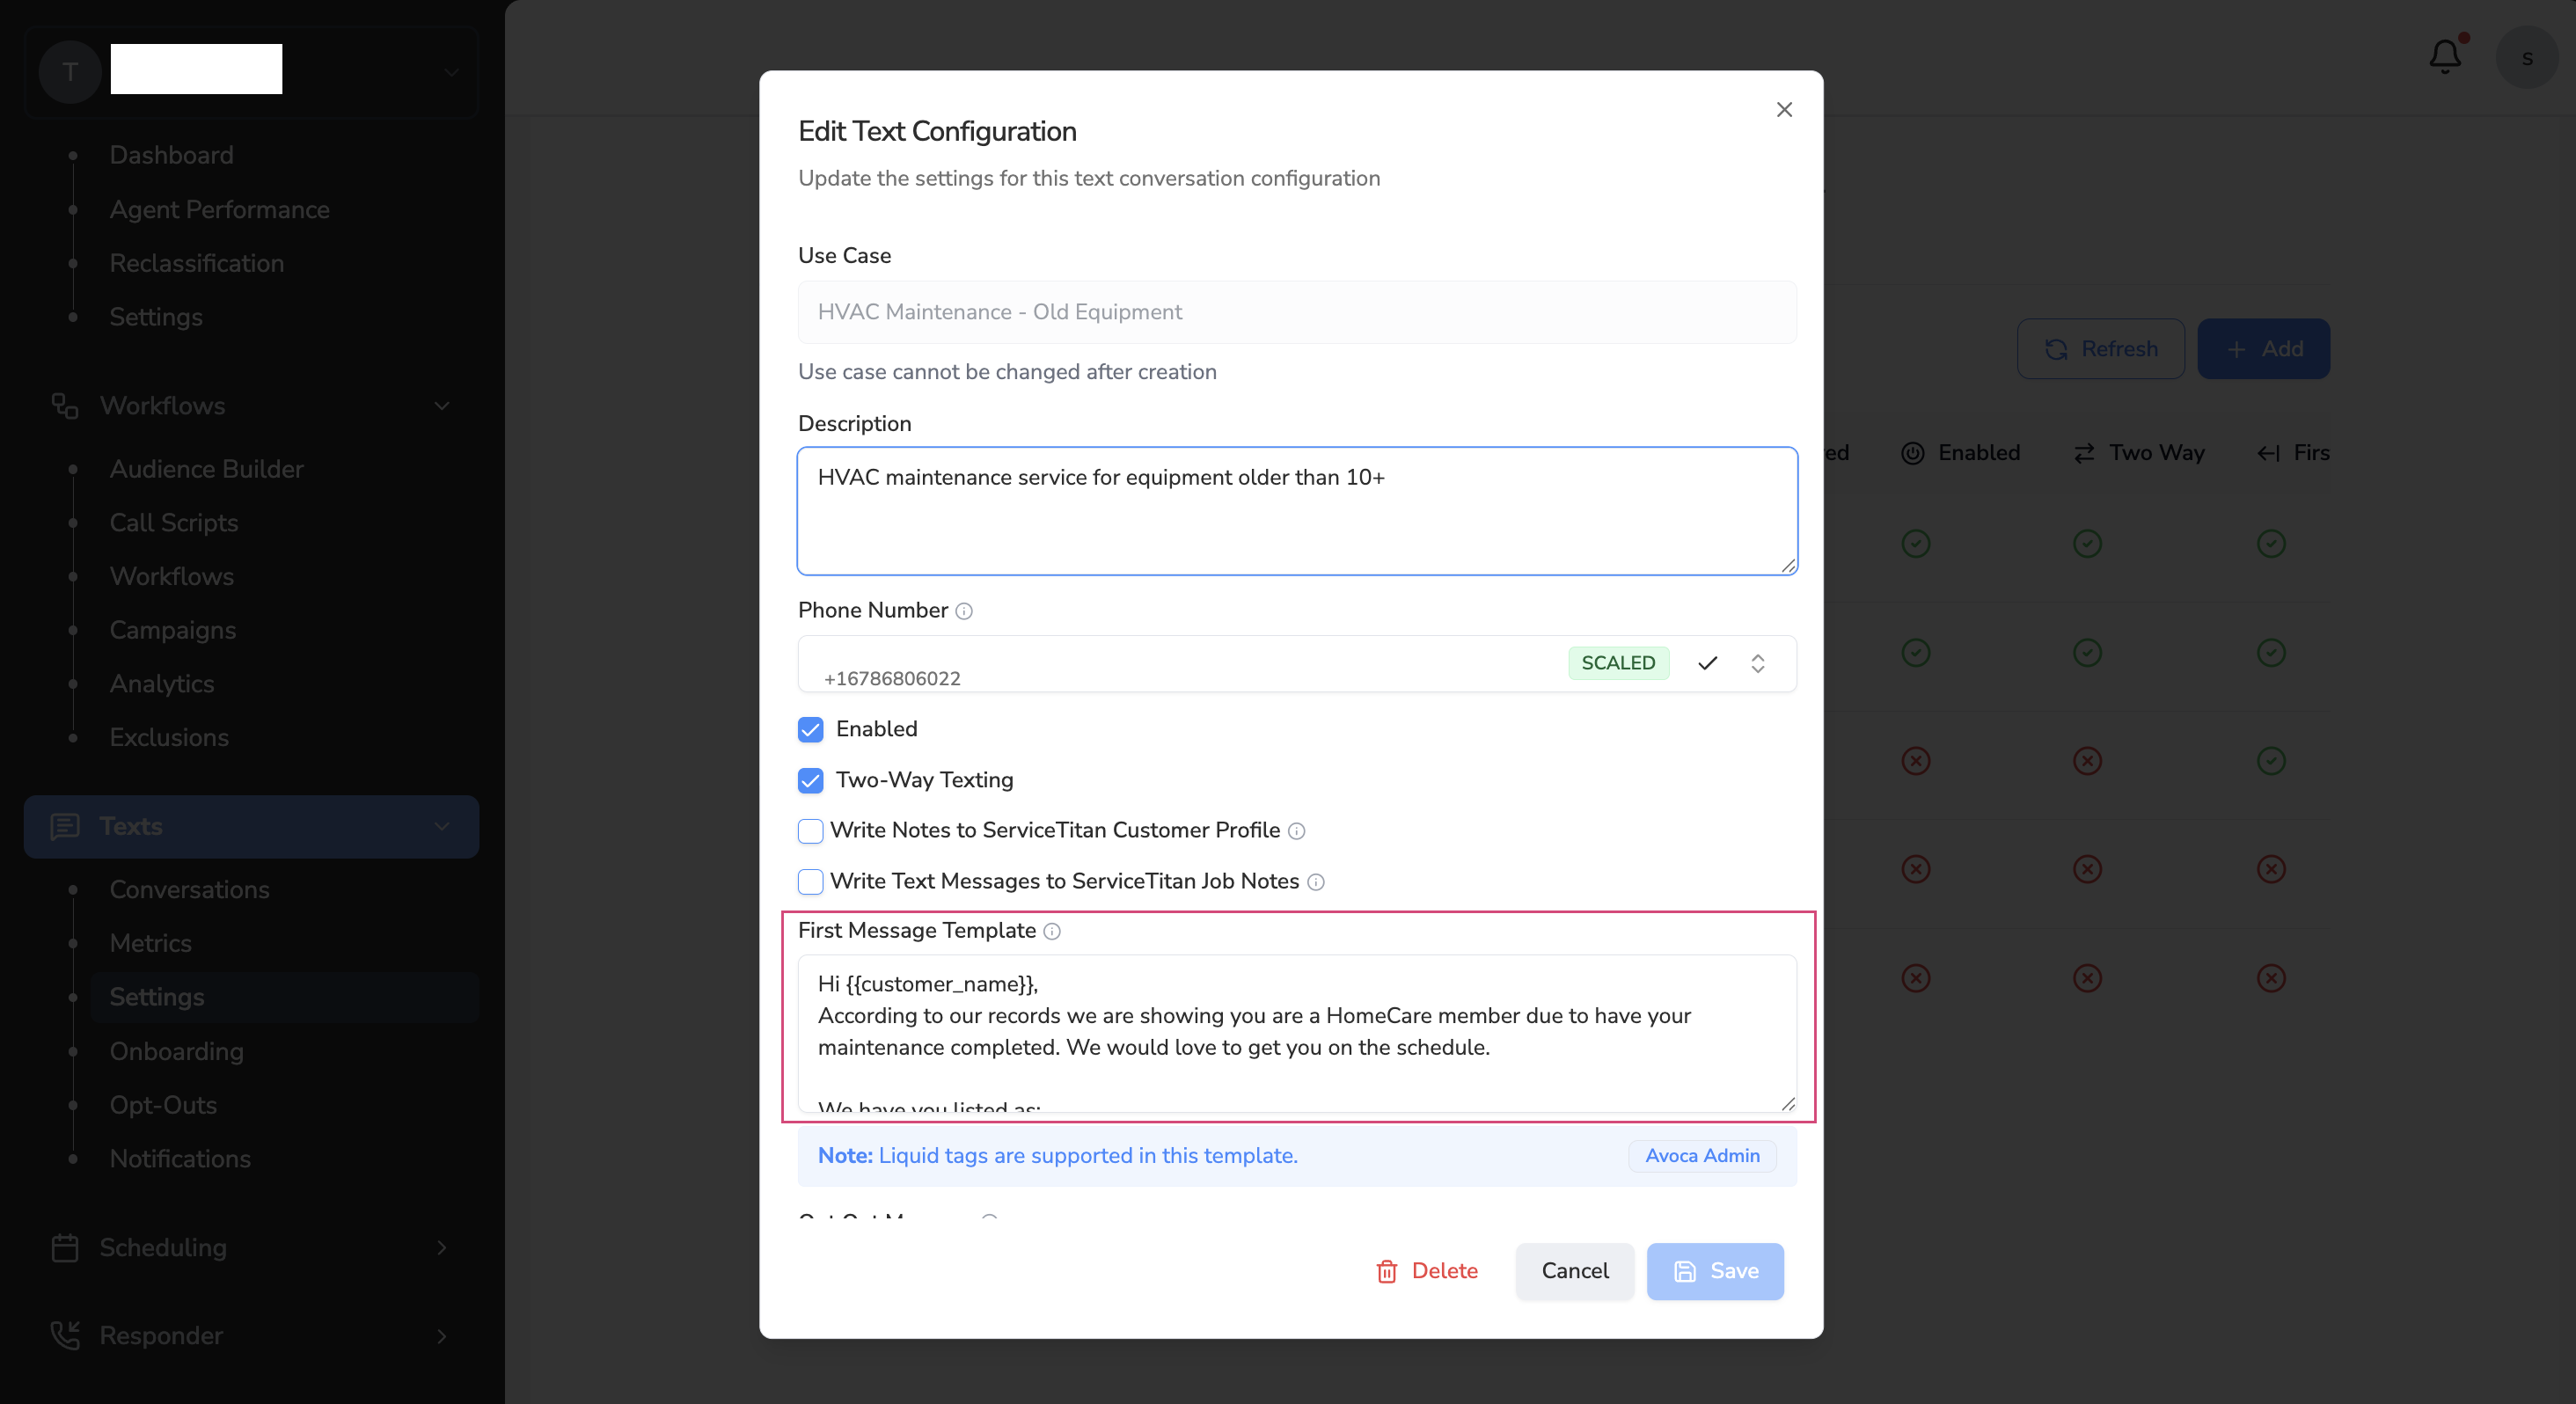The width and height of the screenshot is (2576, 1404).
Task: Uncheck the Enabled checkbox
Action: click(811, 729)
